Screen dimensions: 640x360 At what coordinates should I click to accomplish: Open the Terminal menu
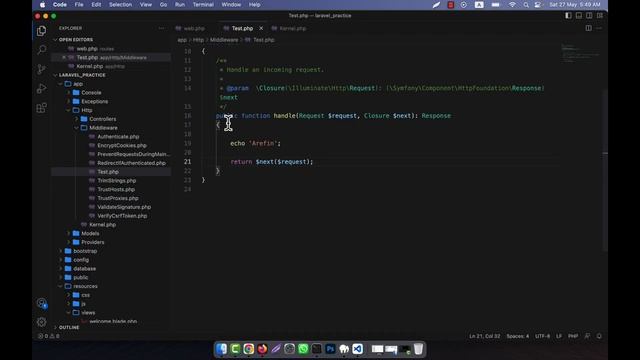point(203,5)
